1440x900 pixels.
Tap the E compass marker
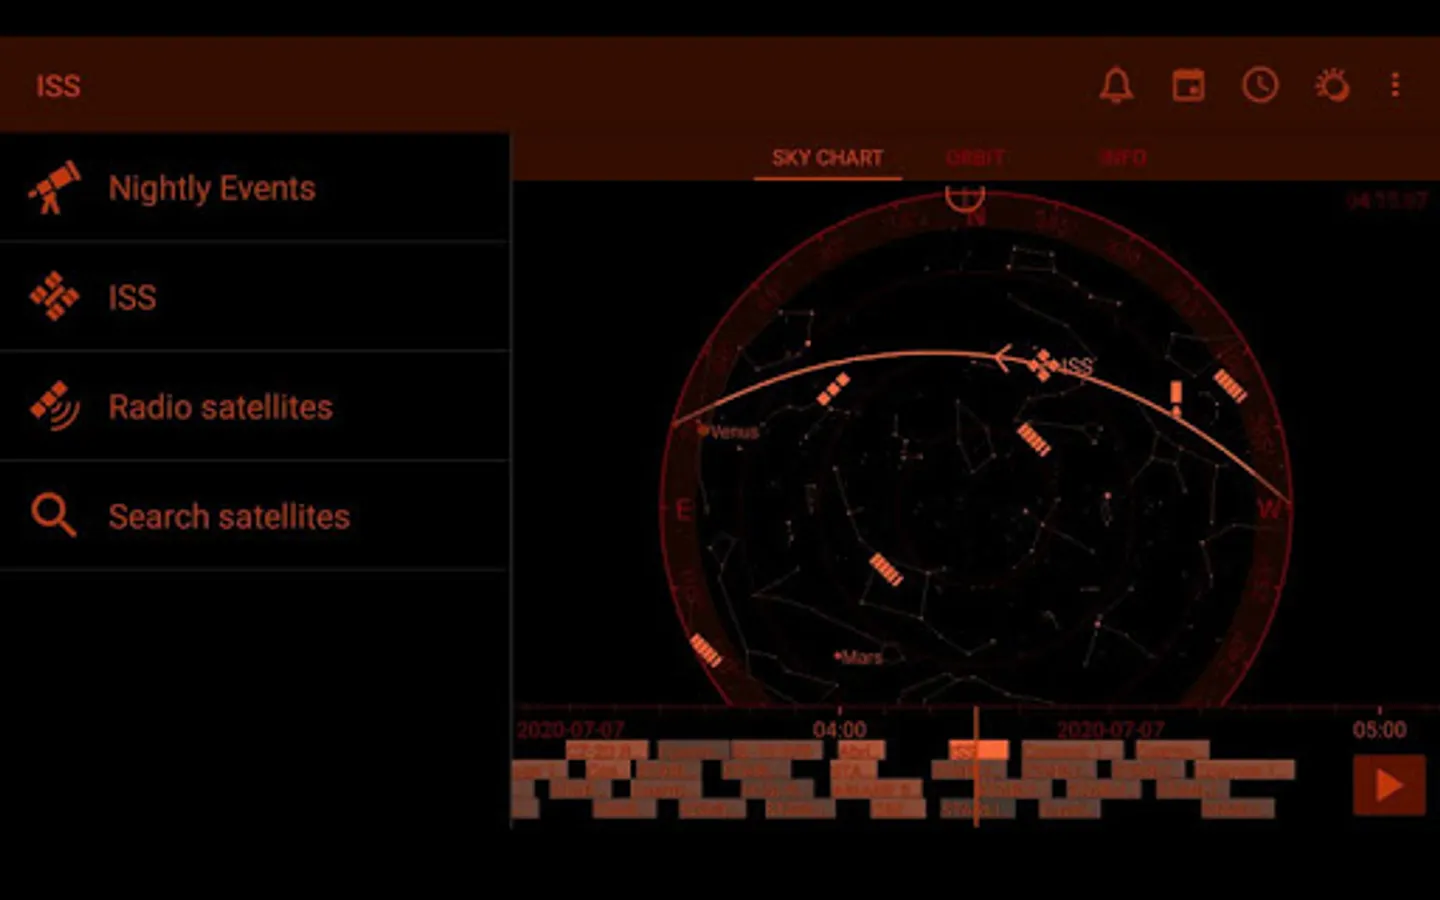coord(684,511)
